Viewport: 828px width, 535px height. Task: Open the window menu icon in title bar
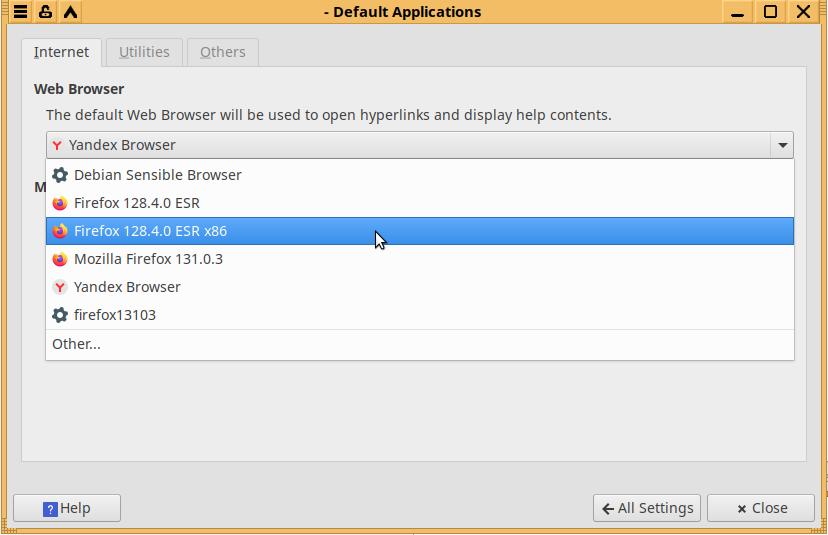(20, 12)
